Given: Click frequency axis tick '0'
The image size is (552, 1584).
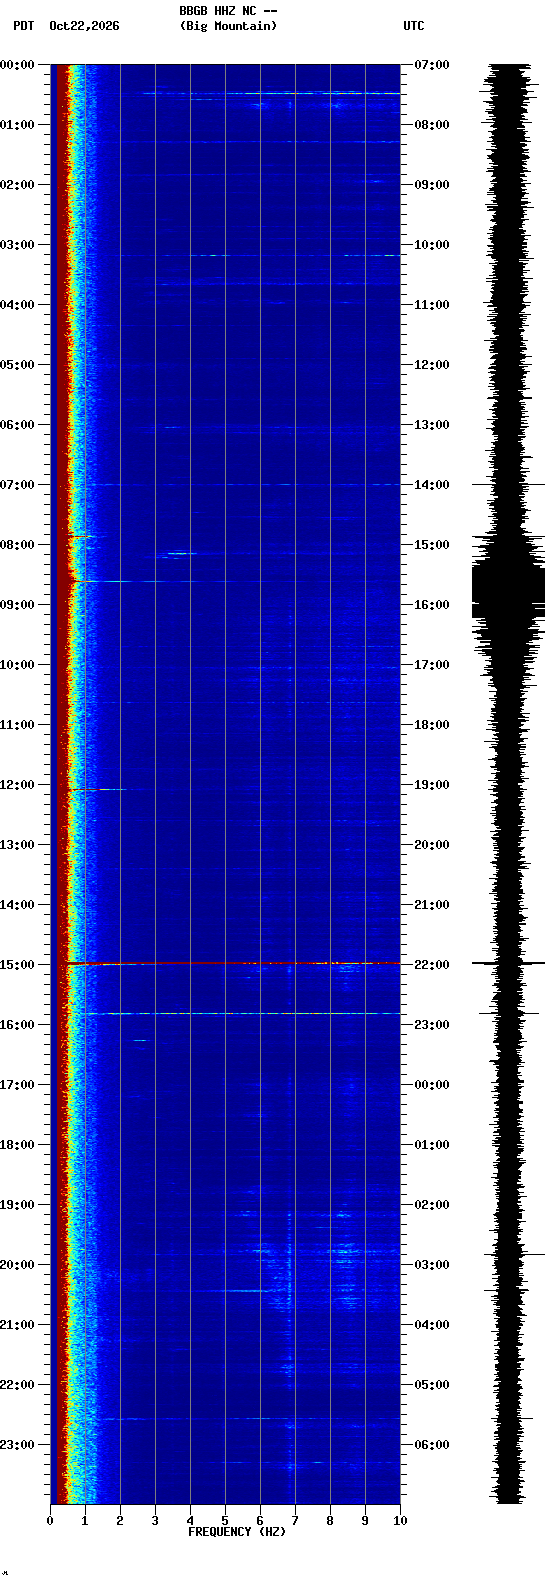Looking at the screenshot, I should click(x=50, y=1521).
